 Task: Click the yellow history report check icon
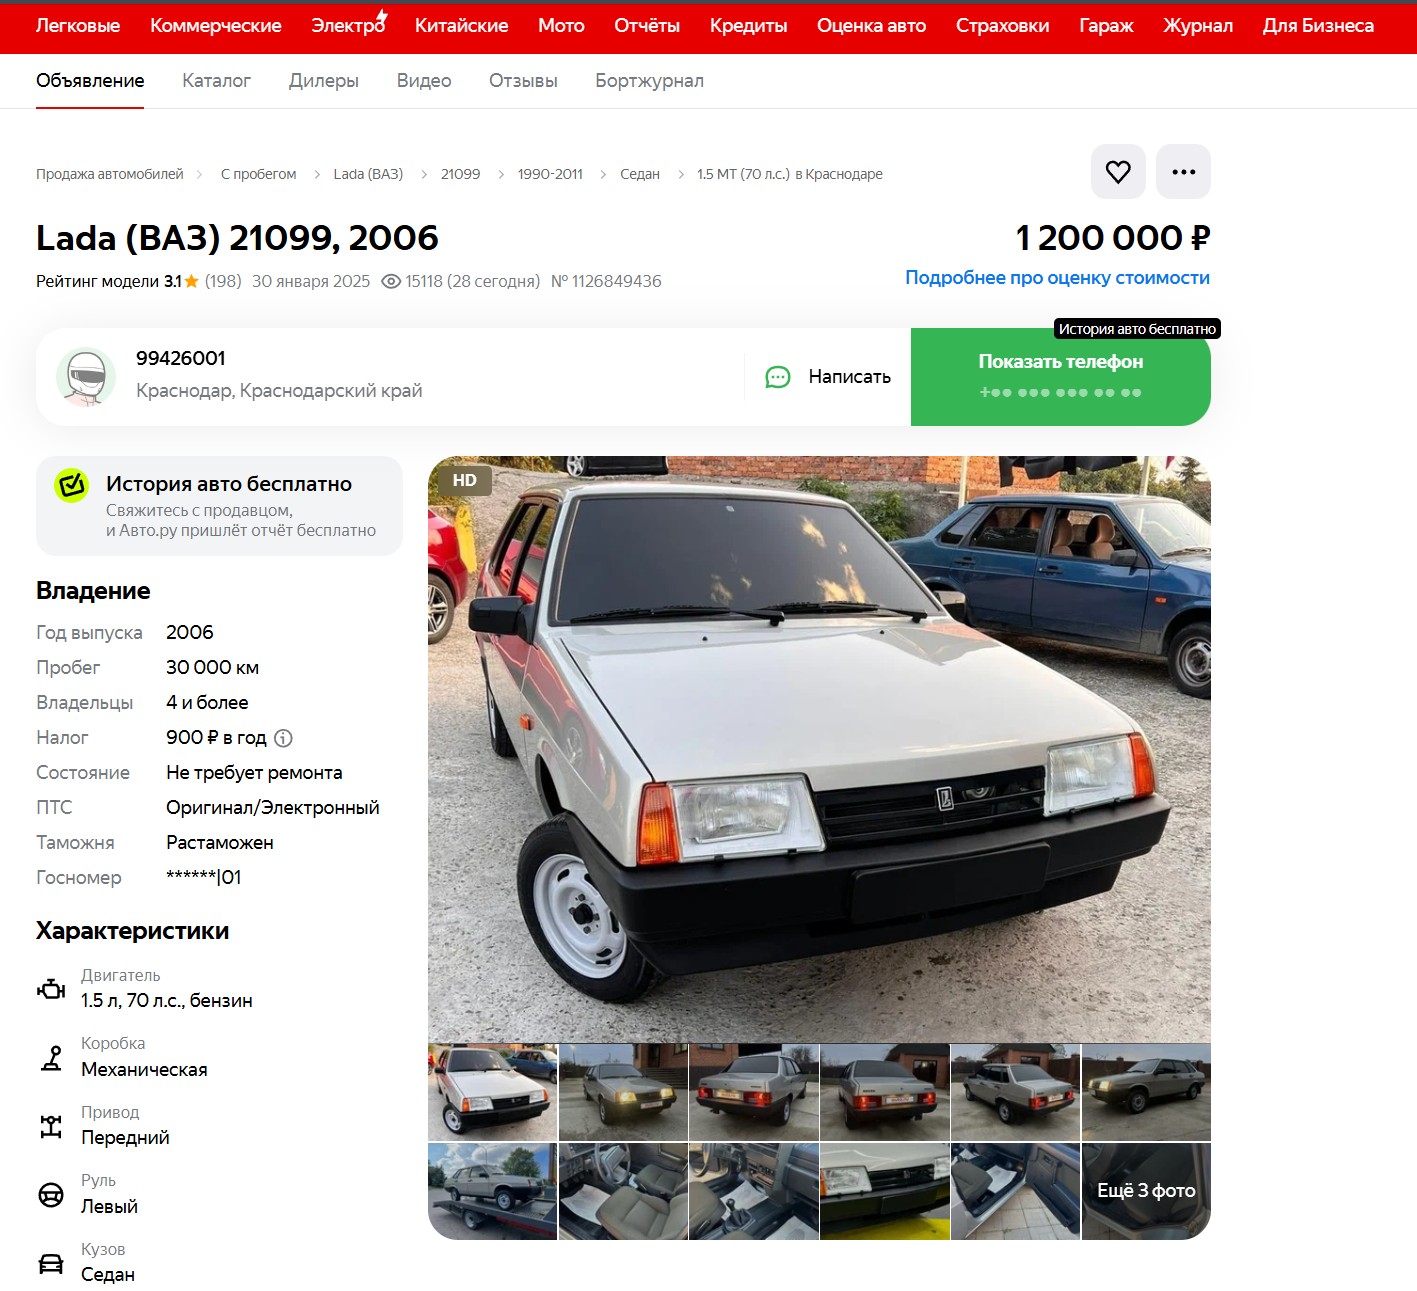click(x=72, y=486)
